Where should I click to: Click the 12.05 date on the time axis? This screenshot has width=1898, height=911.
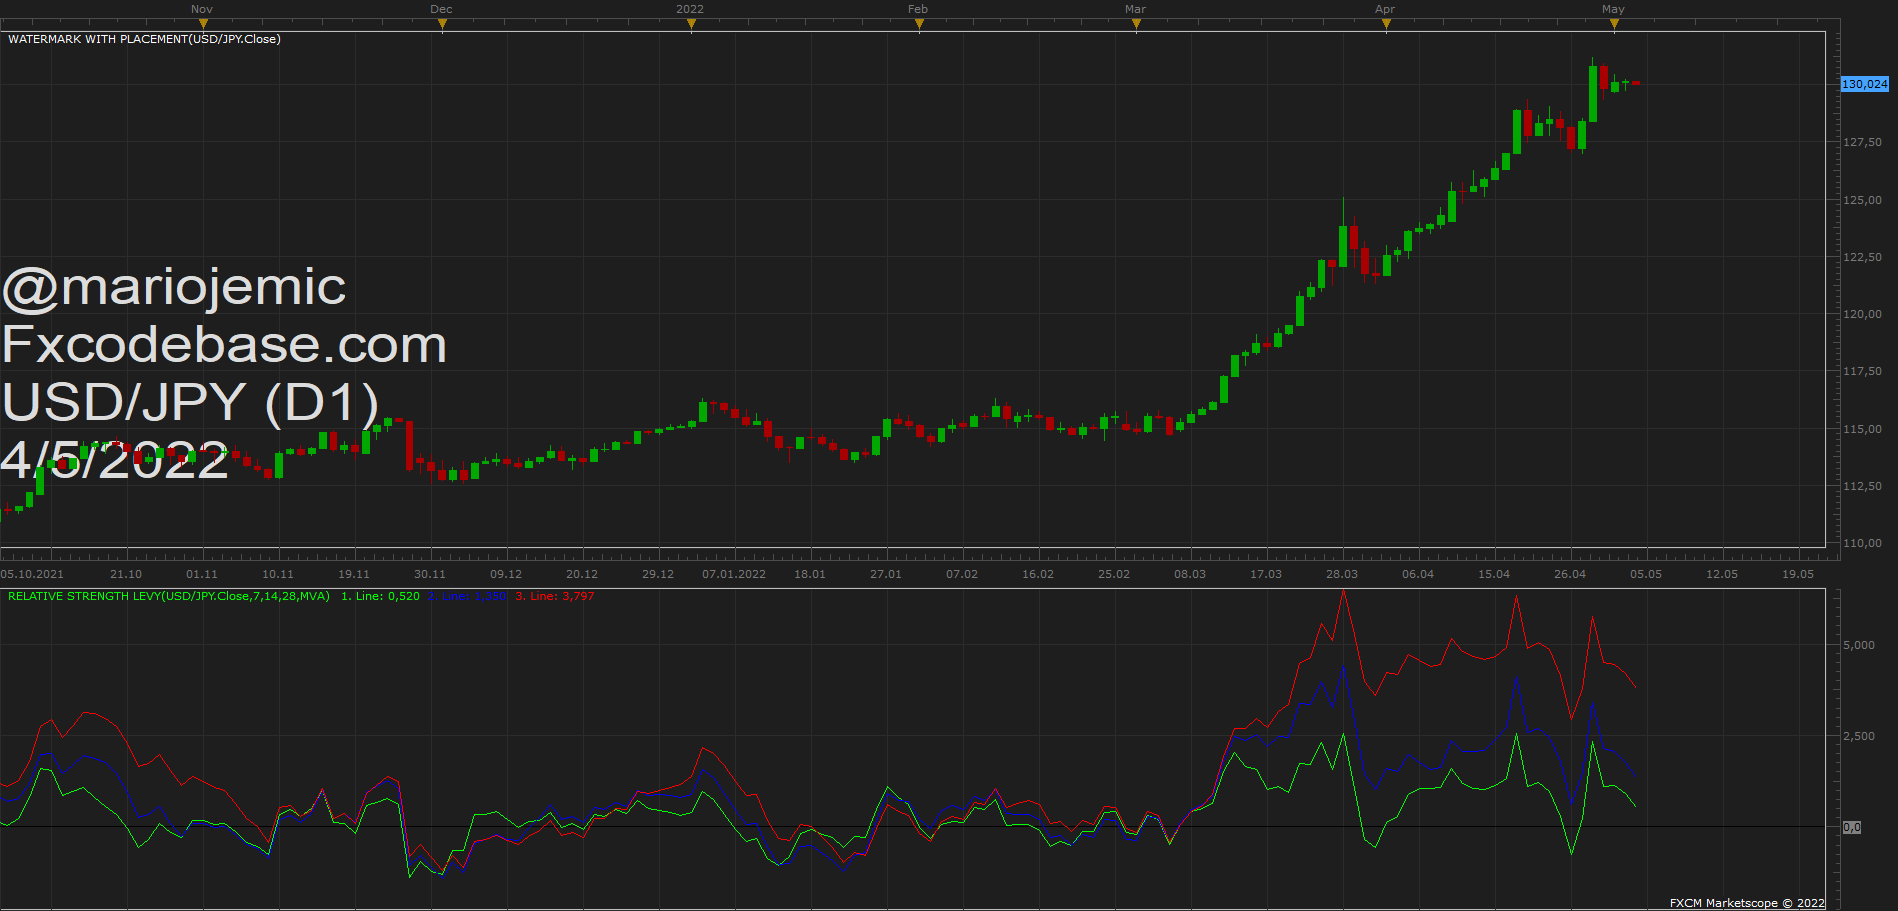coord(1722,574)
